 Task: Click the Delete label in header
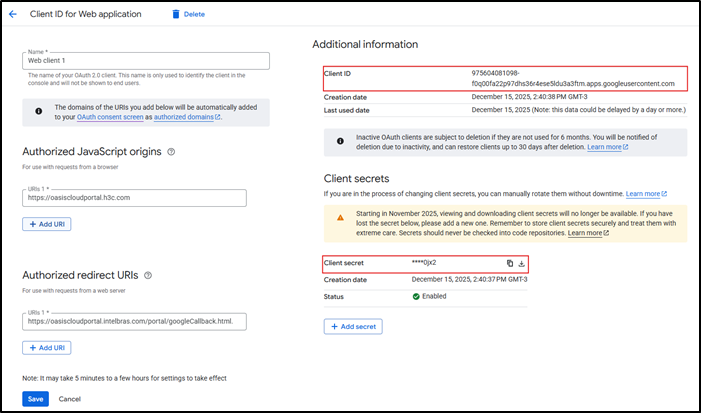point(194,14)
